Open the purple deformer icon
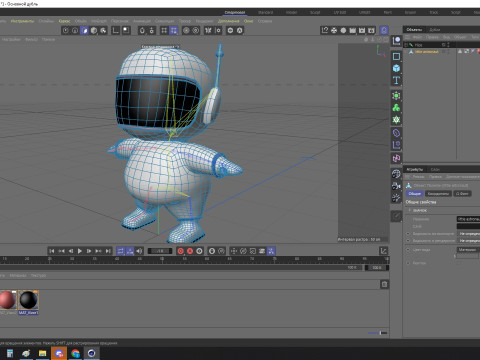480x360 pixels. click(396, 133)
